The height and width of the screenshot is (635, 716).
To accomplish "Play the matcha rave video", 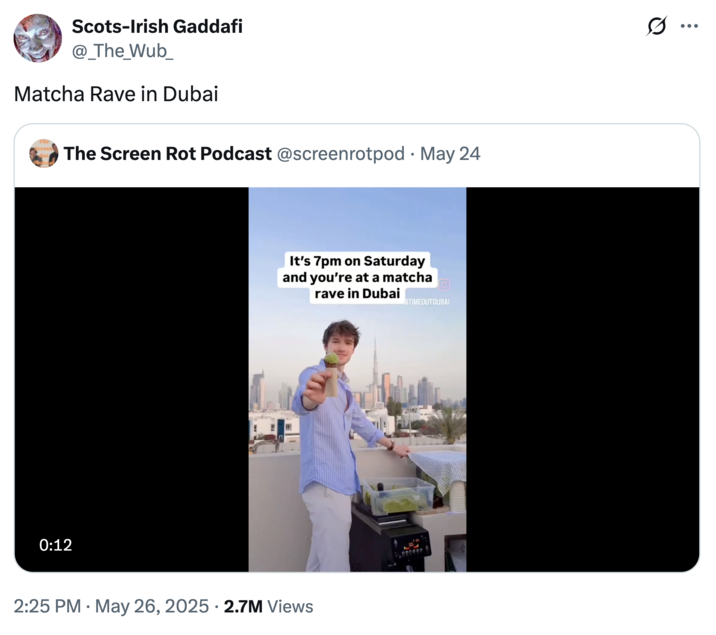I will [x=357, y=379].
